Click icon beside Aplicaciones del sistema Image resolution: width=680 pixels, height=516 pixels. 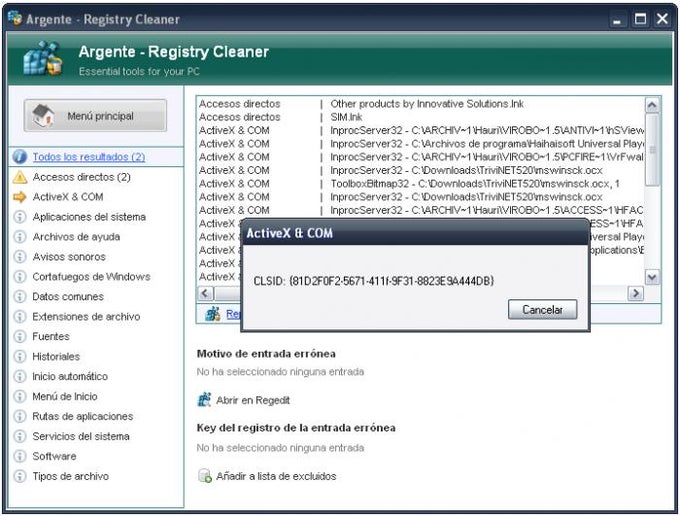pos(20,217)
